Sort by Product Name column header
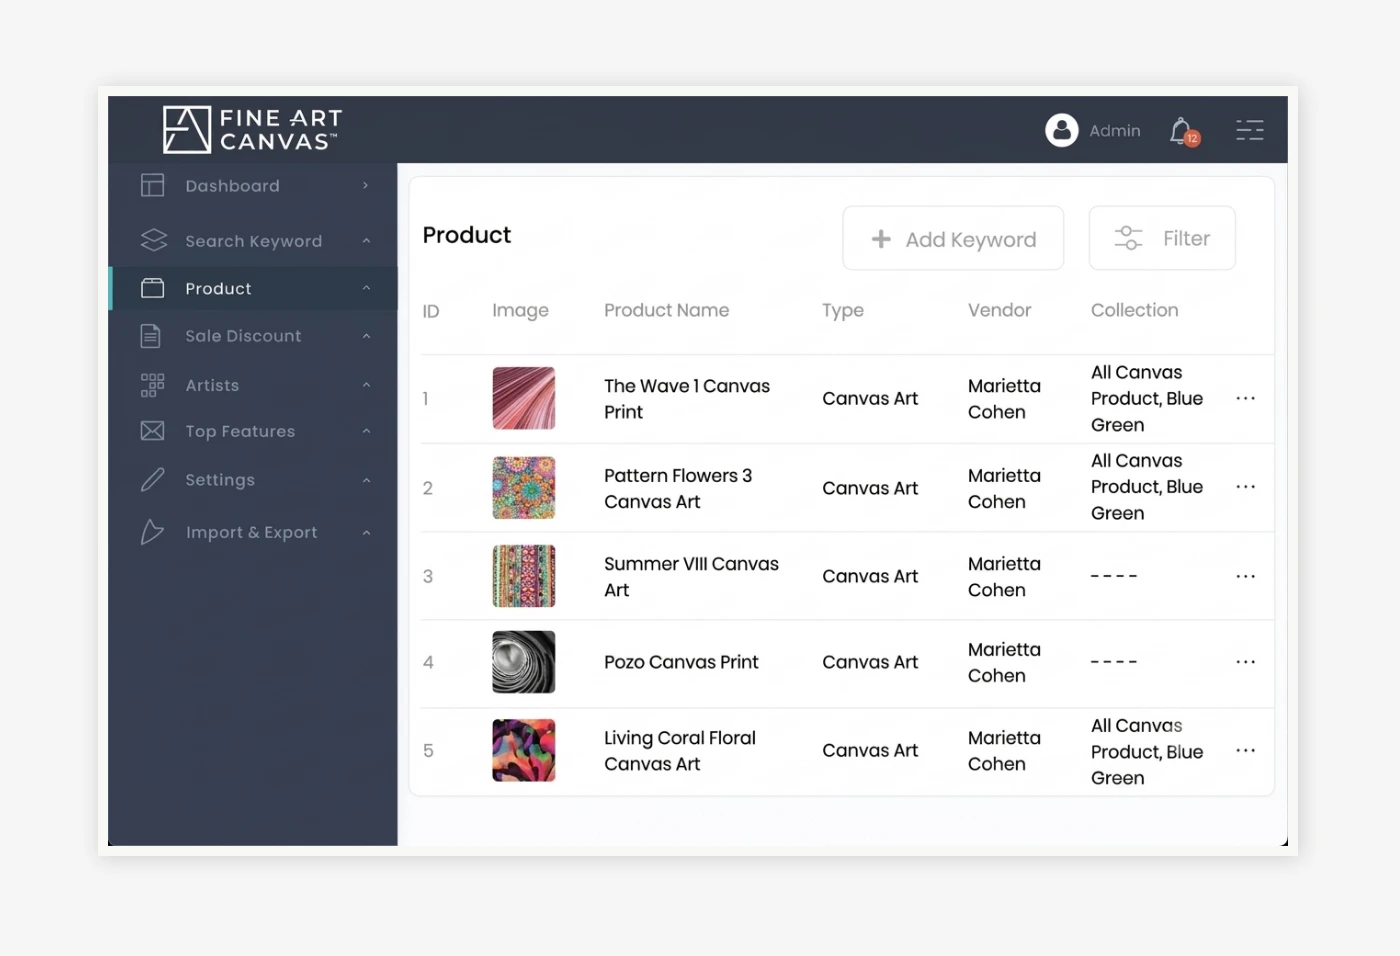This screenshot has height=956, width=1400. click(666, 310)
